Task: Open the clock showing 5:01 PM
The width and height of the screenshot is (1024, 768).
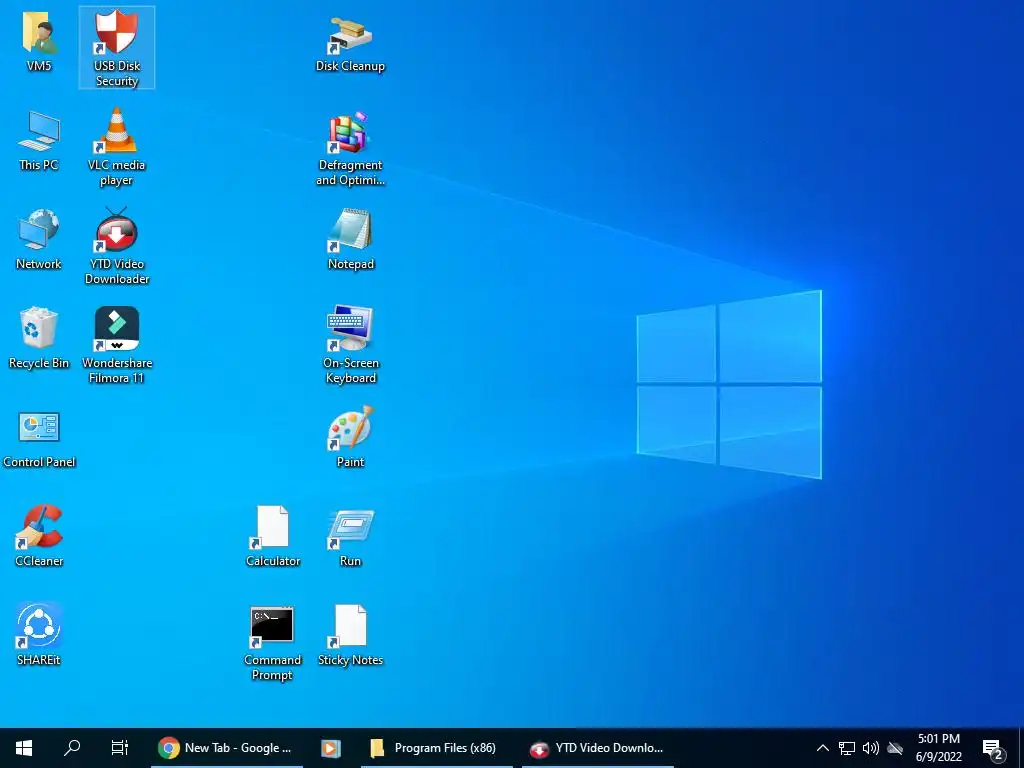Action: click(938, 748)
